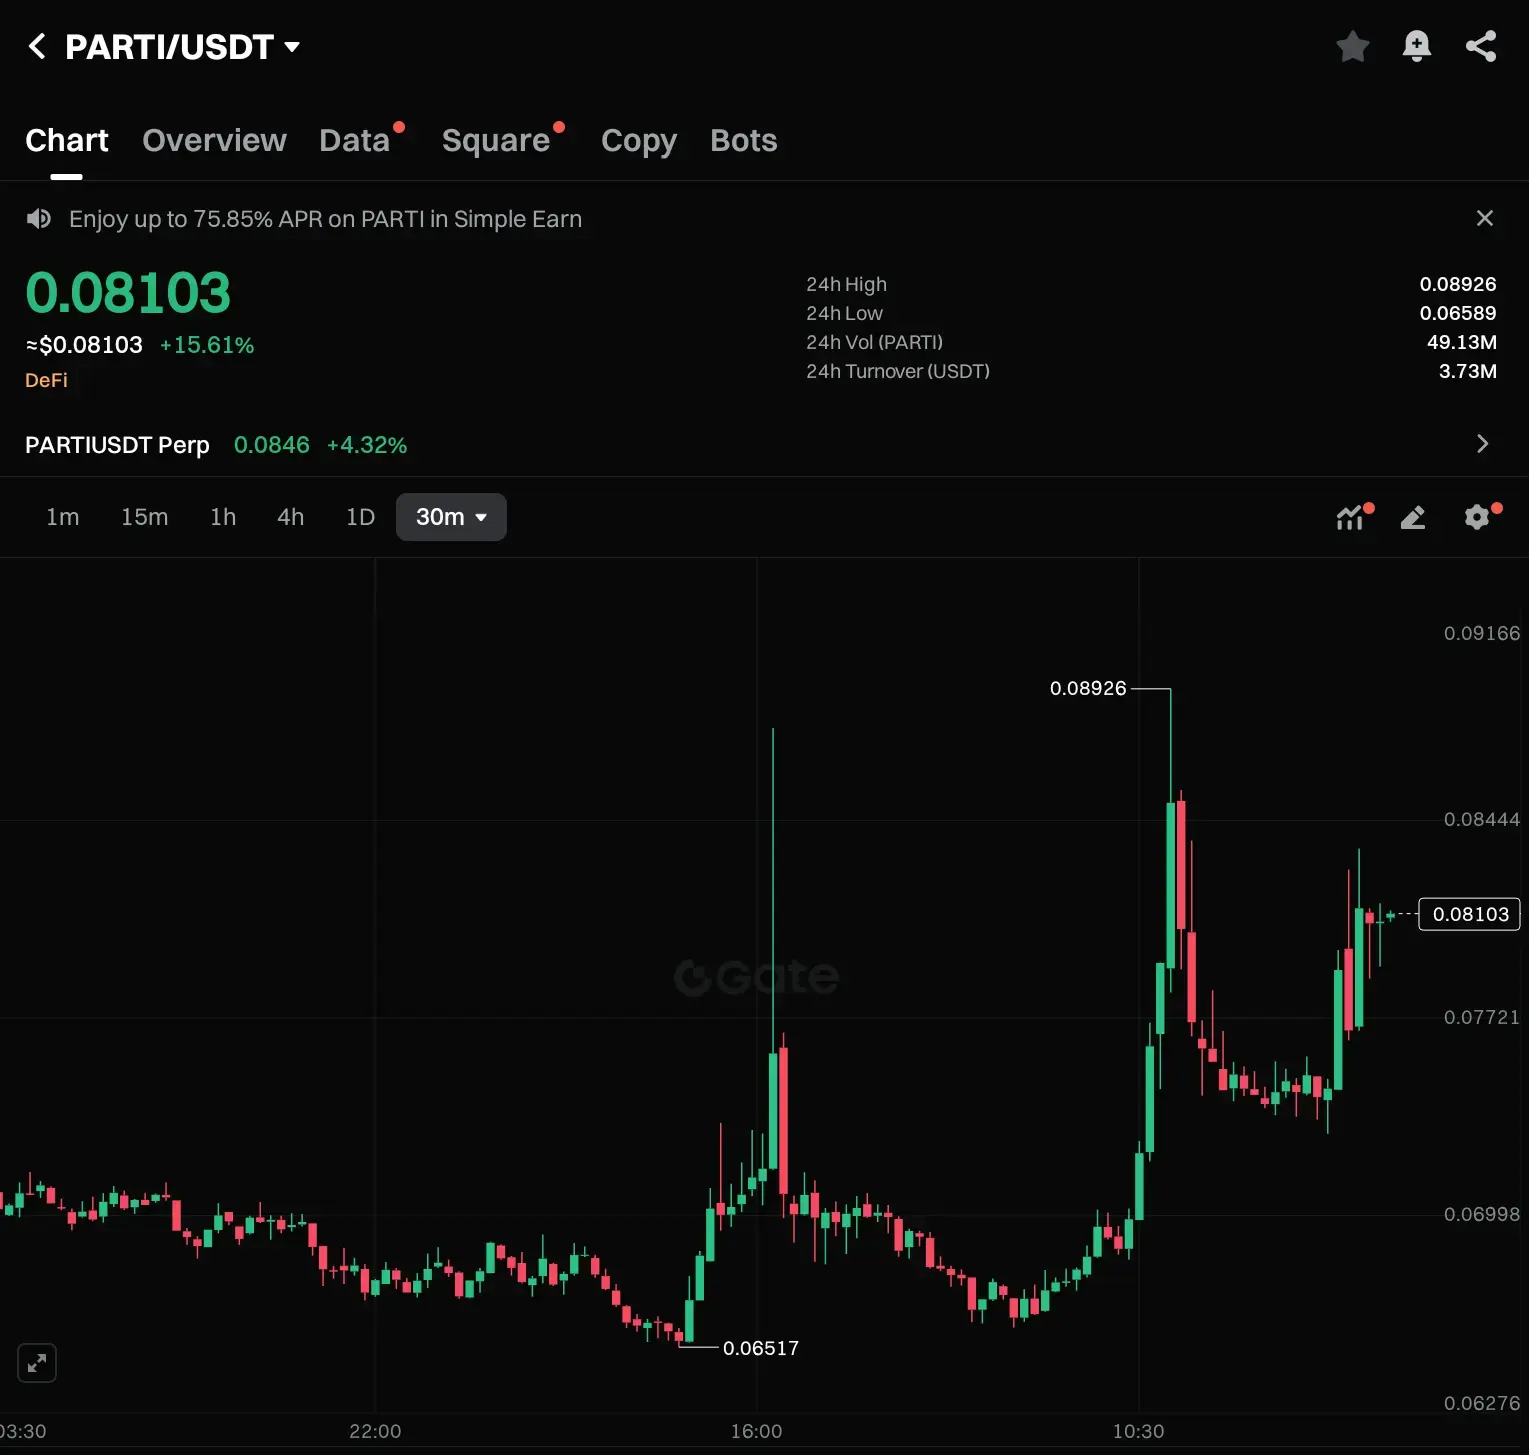
Task: Click the Perp change +4.32%
Action: pos(367,445)
